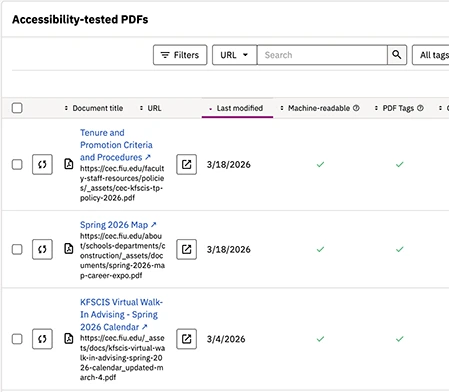Screen dimensions: 449x392
Task: Click Machine-readable checkmark in Tenure and Promotion row
Action: [x=320, y=164]
